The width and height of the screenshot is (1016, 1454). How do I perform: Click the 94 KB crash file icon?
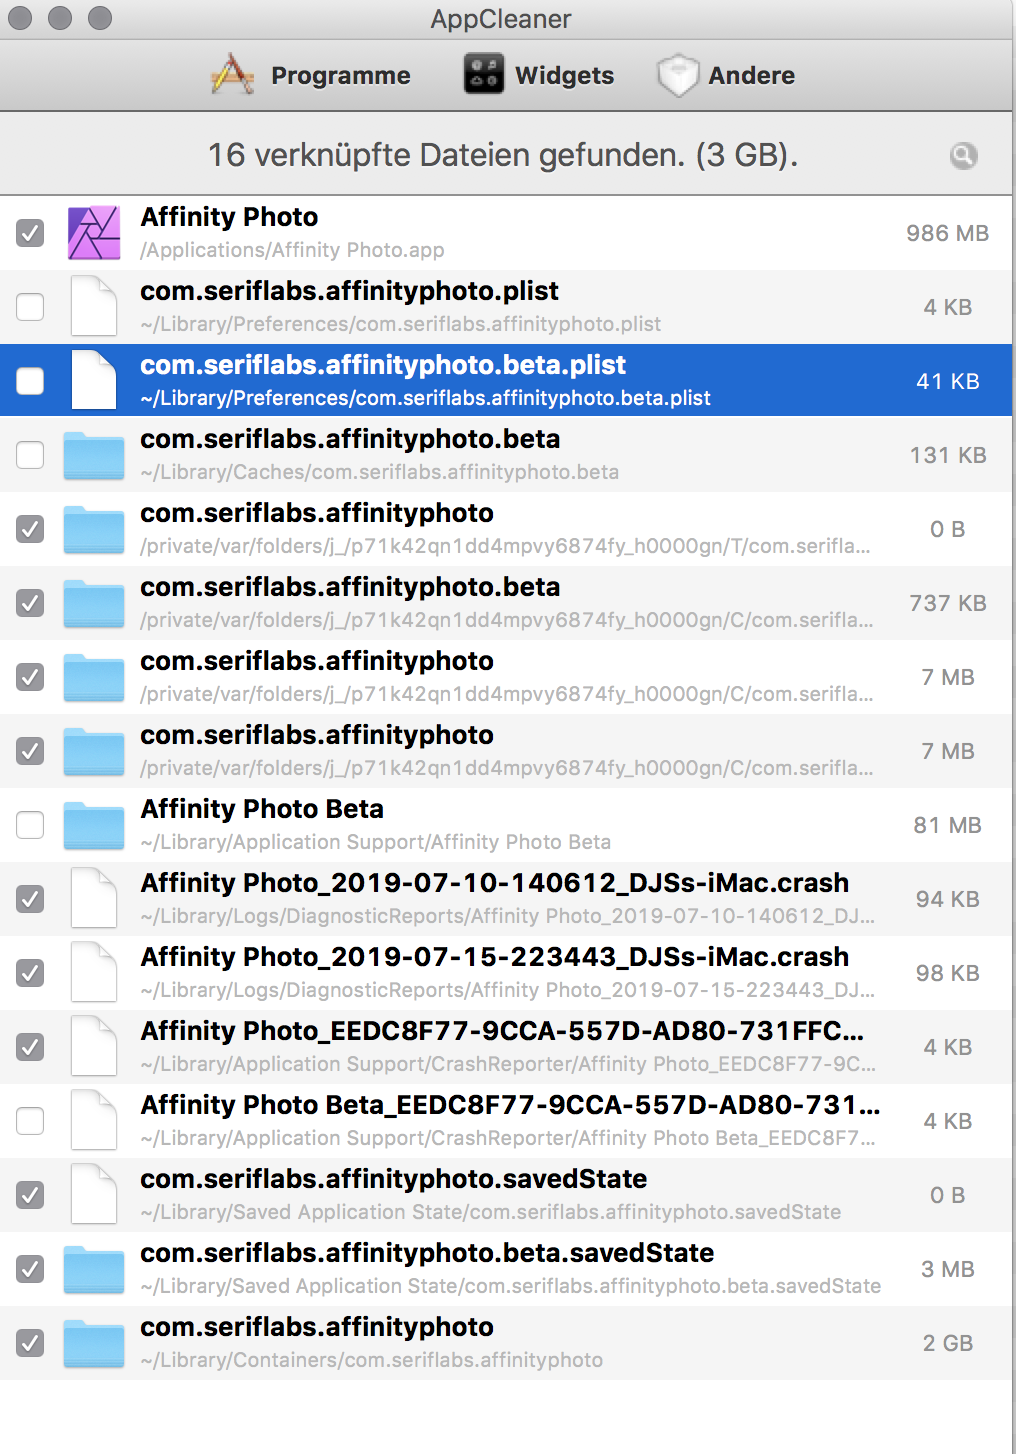[x=94, y=899]
